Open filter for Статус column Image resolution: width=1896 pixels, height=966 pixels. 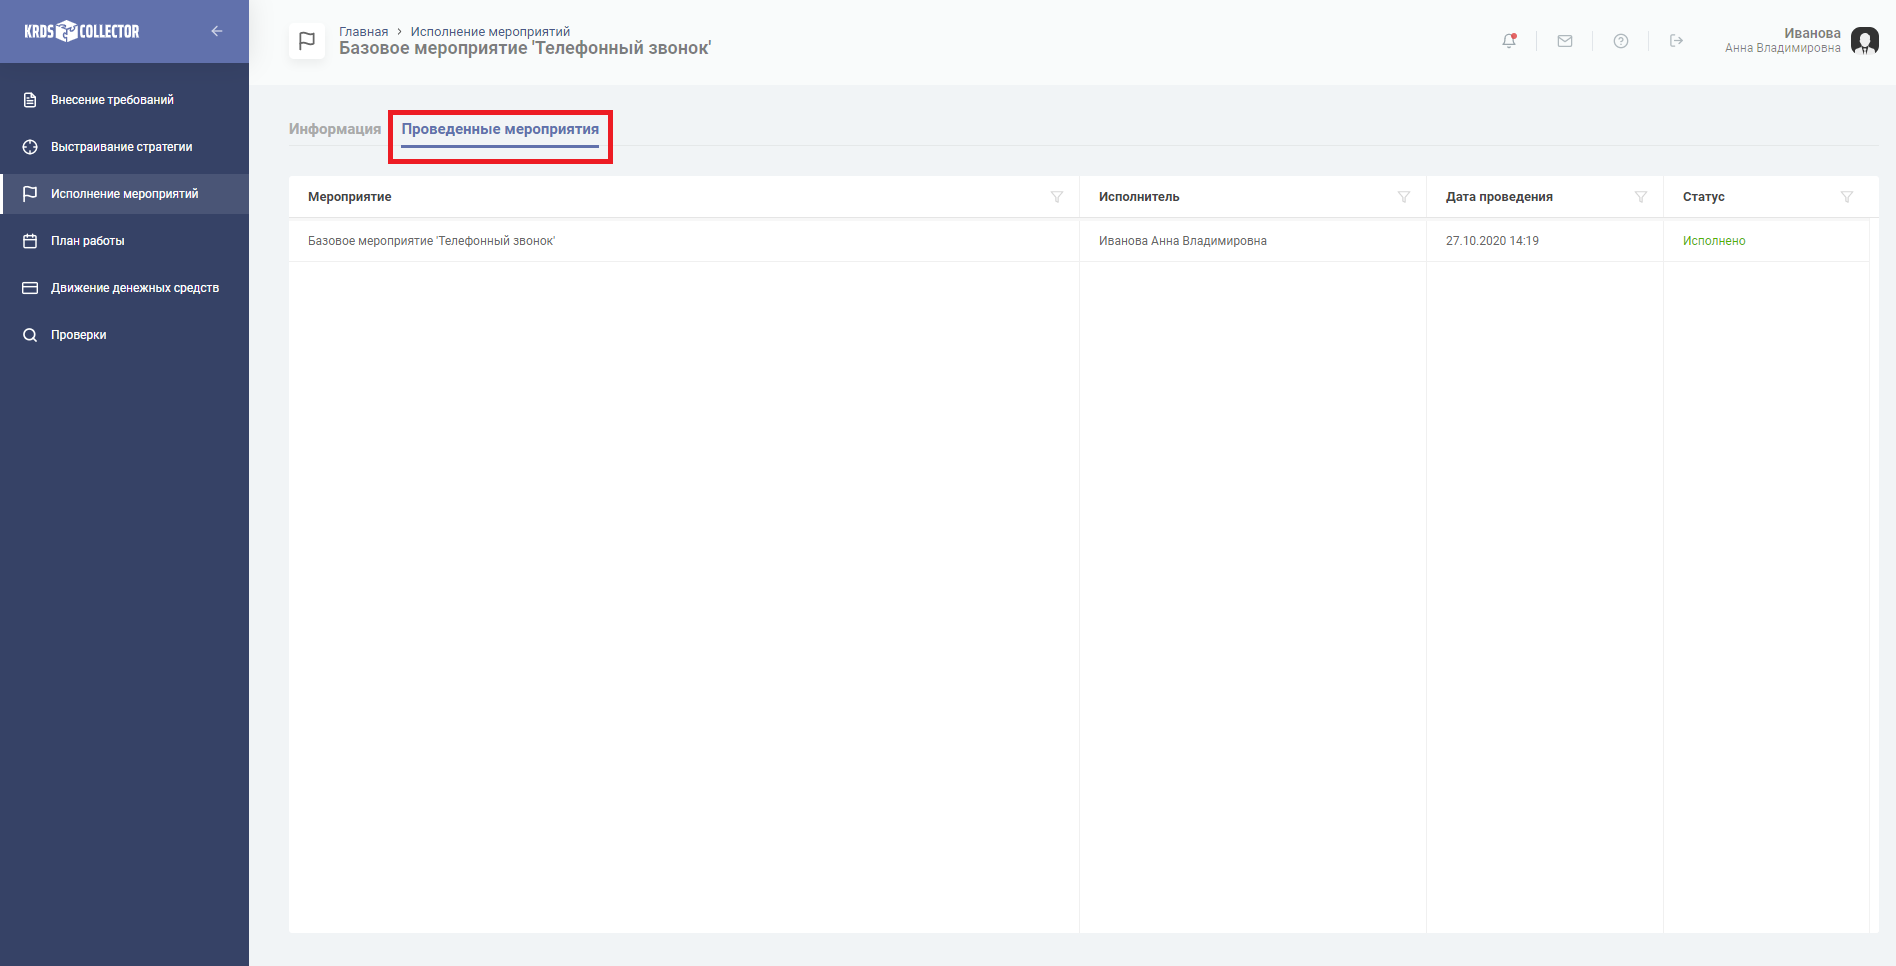(x=1847, y=197)
